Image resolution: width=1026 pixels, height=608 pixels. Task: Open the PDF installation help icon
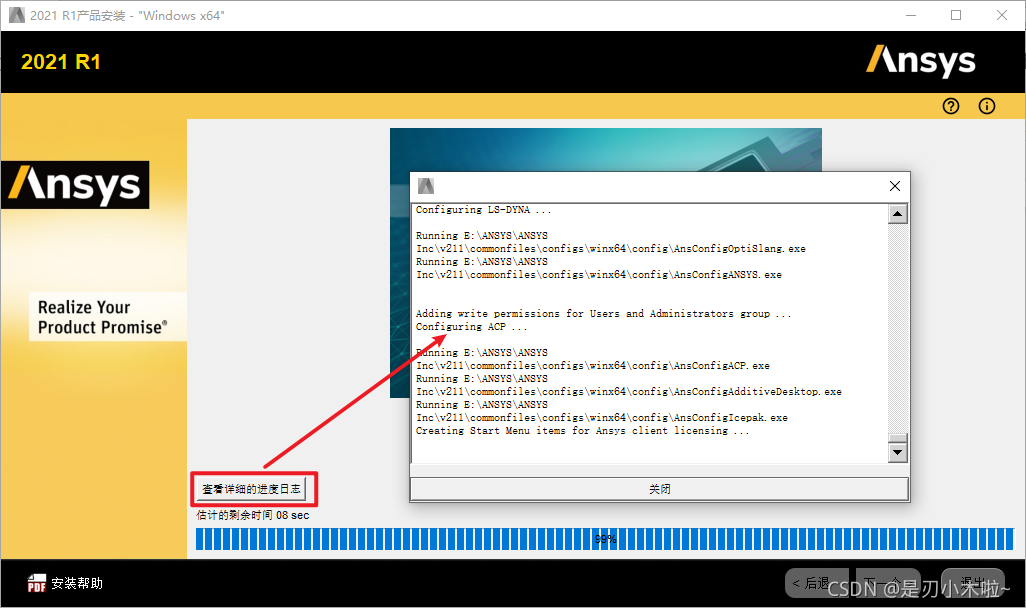coord(36,583)
